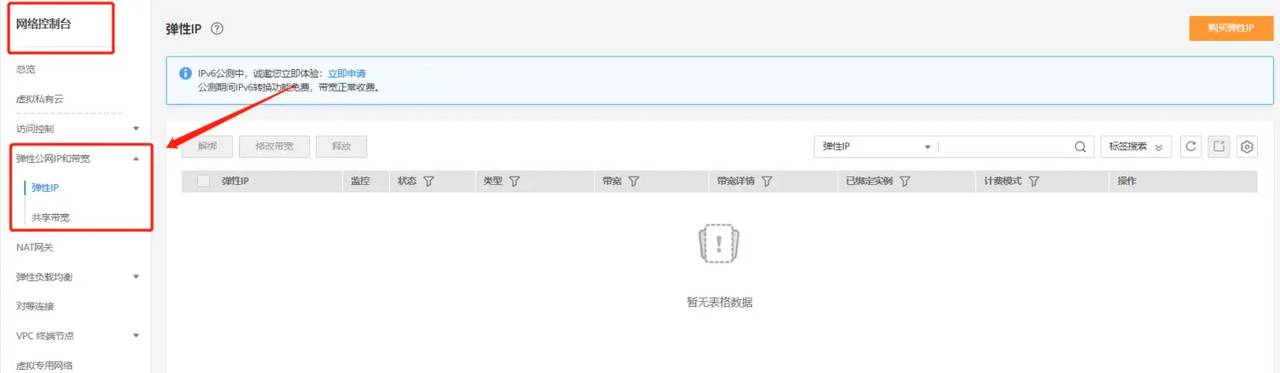
Task: Open NAT网关 in the sidebar
Action: [35, 247]
